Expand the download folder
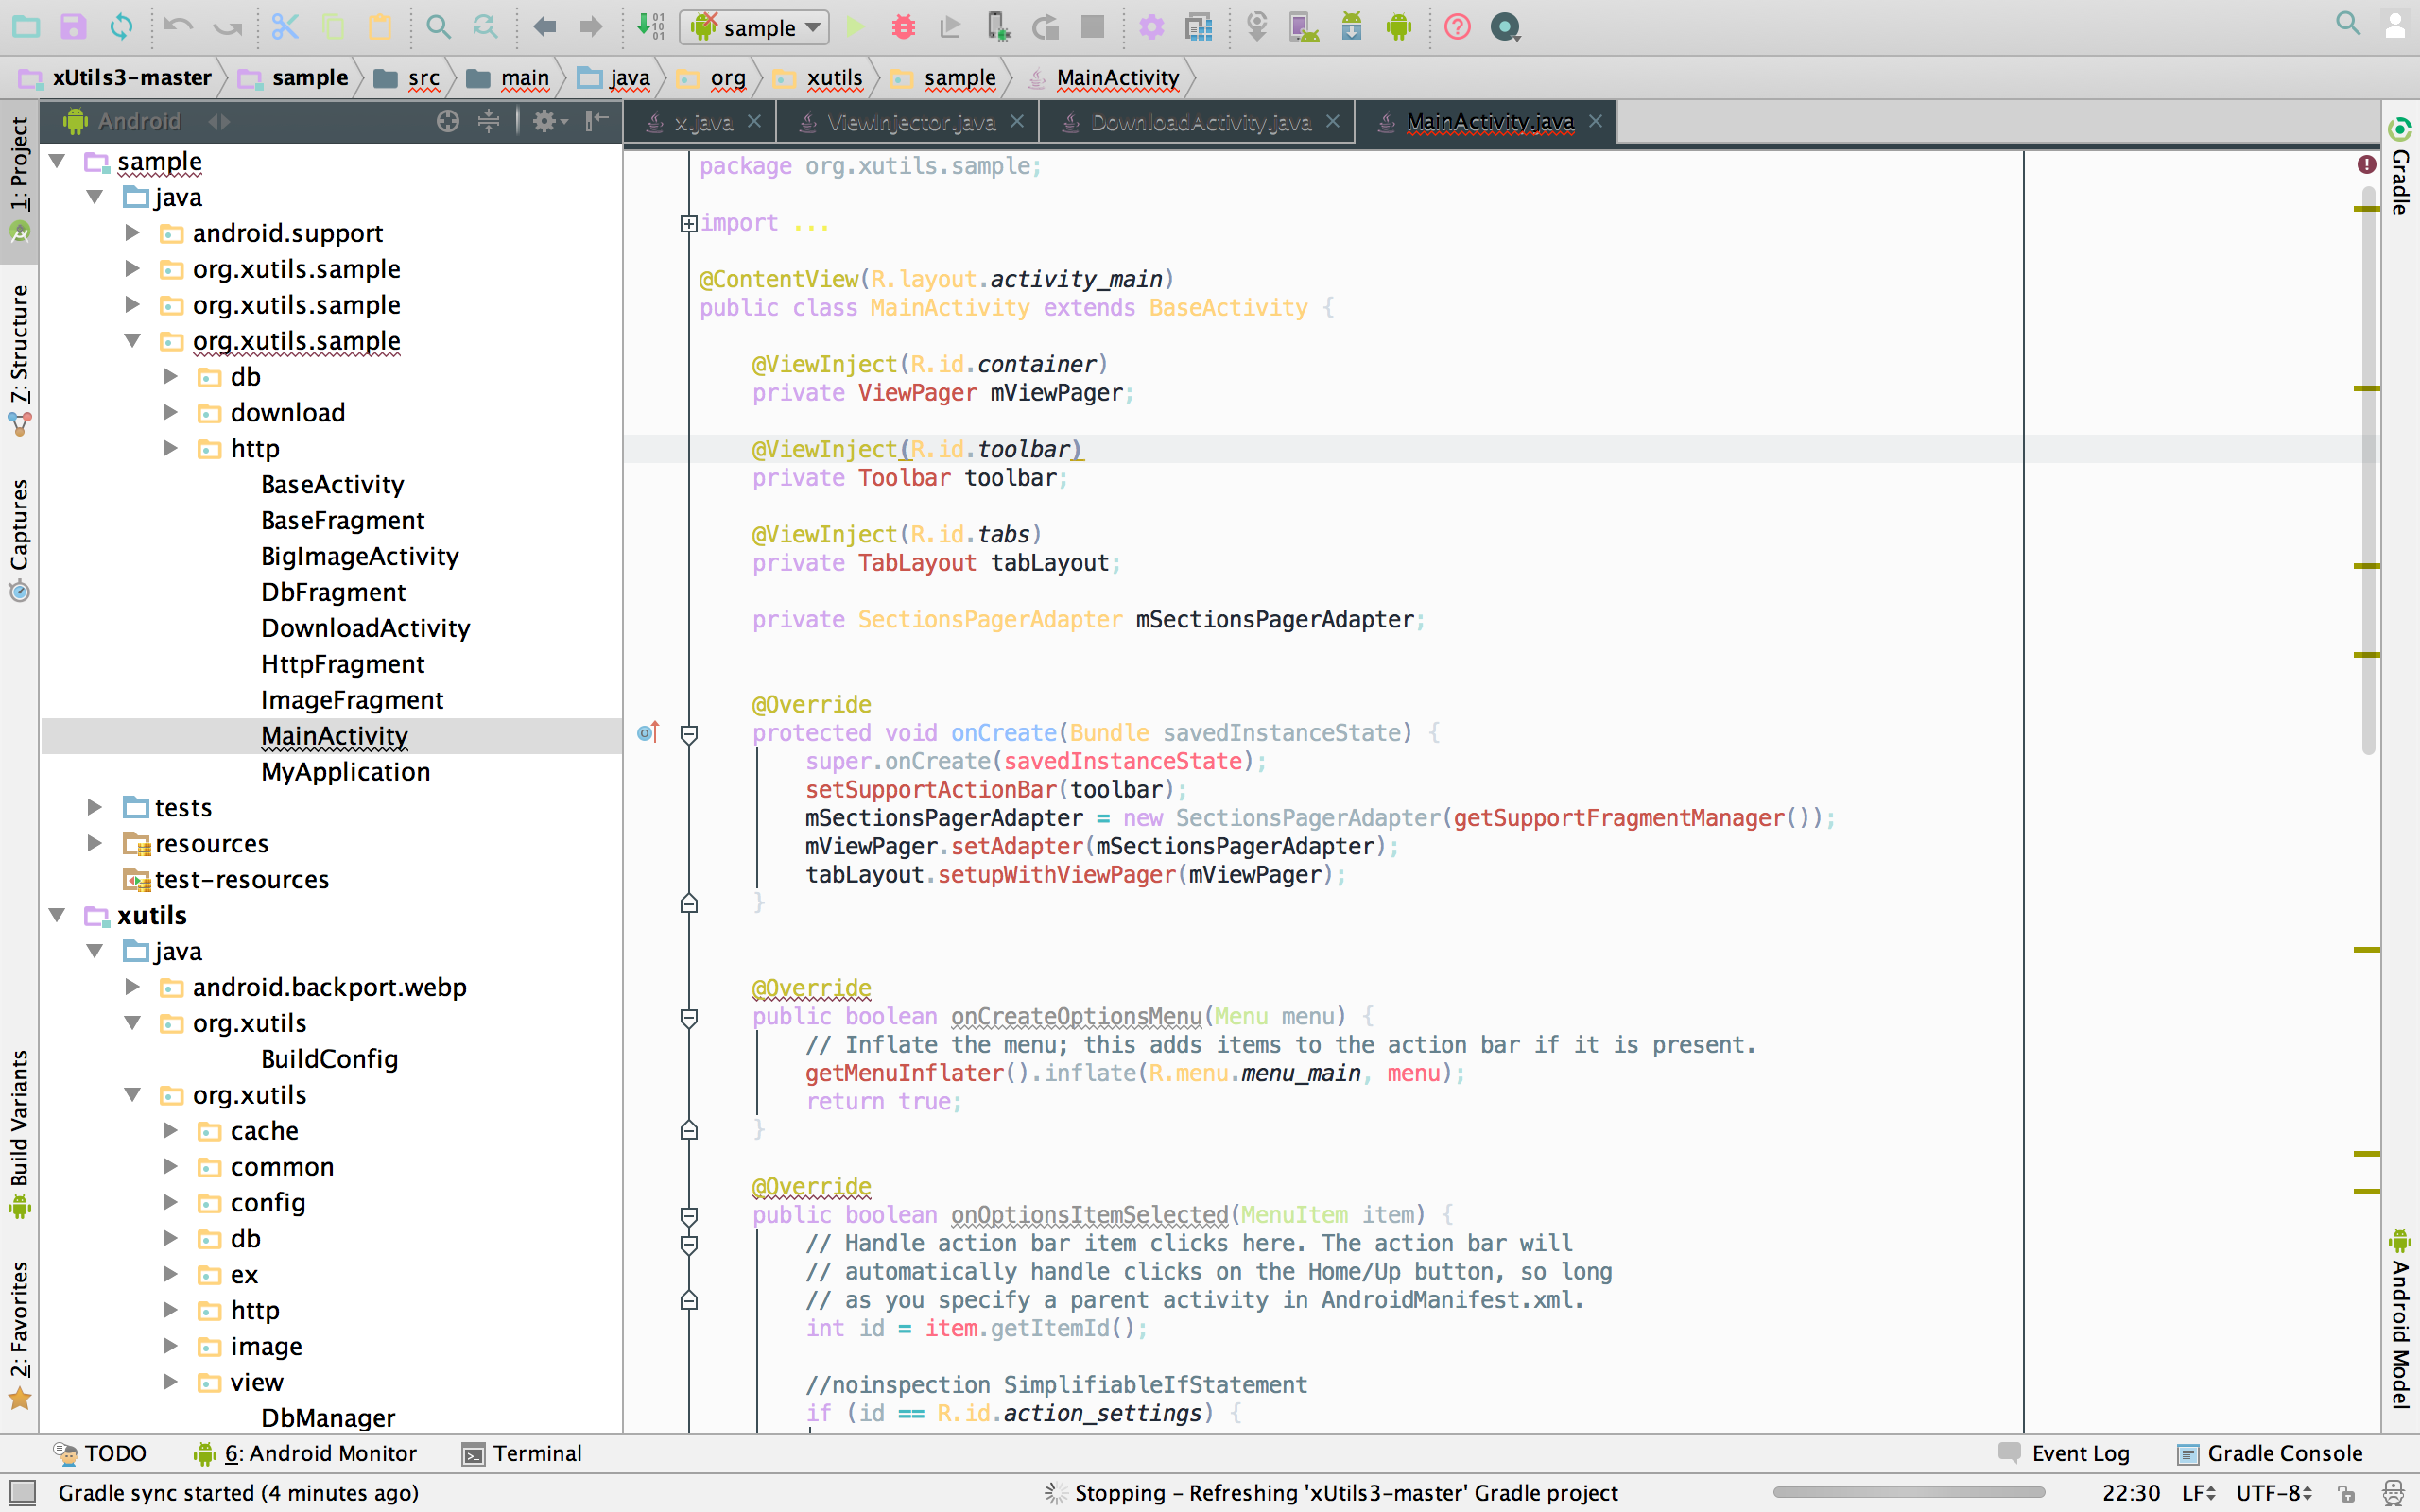The width and height of the screenshot is (2420, 1512). (170, 412)
